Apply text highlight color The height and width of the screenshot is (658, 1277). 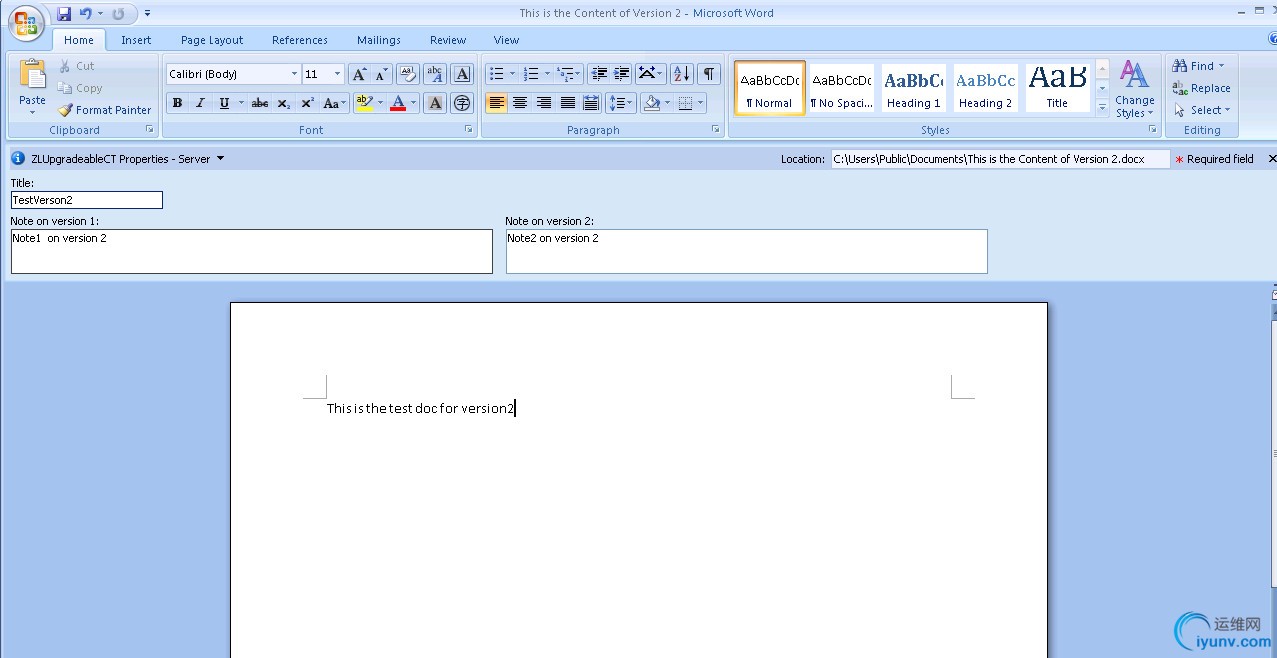coord(364,103)
